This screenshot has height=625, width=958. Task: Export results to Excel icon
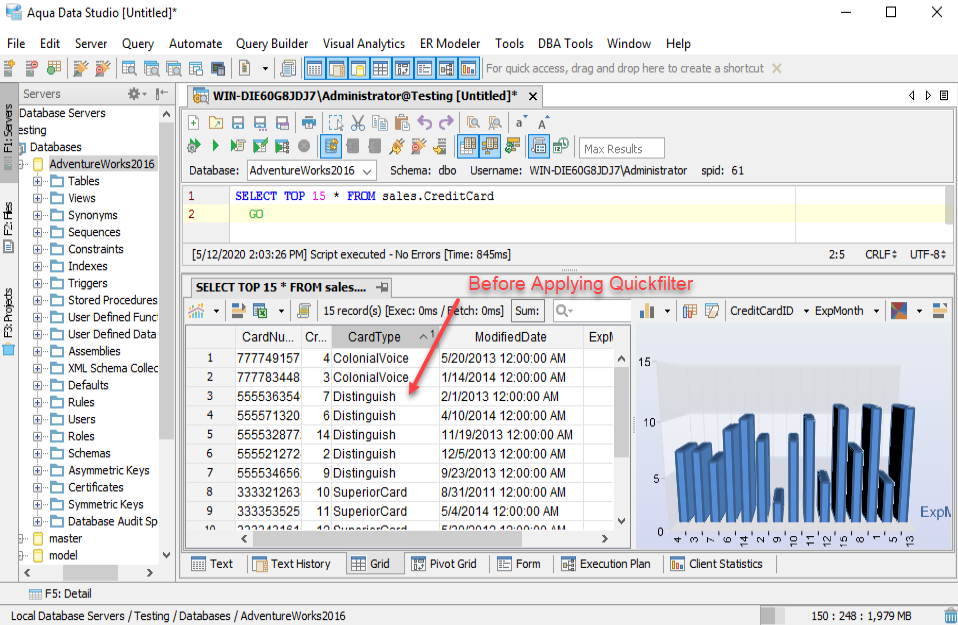coord(260,311)
